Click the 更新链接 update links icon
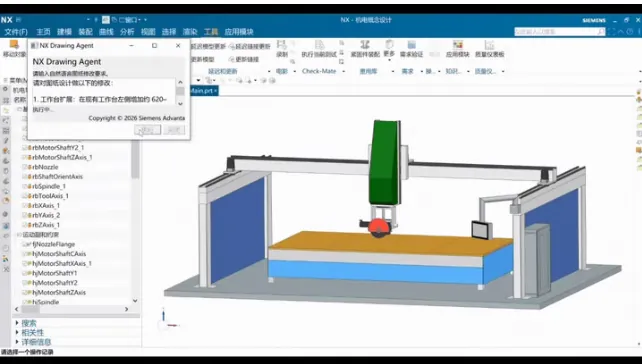This screenshot has width=642, height=364. (x=244, y=59)
